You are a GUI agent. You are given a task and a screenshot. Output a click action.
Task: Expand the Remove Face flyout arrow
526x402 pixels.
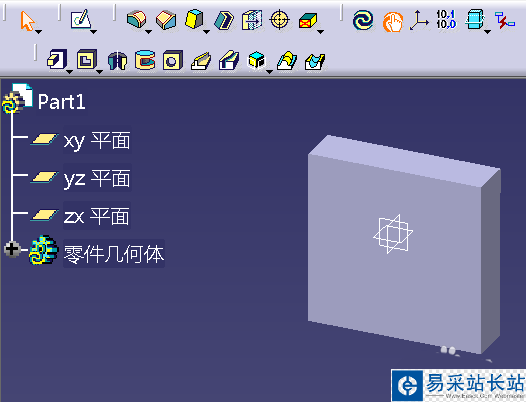pyautogui.click(x=320, y=32)
